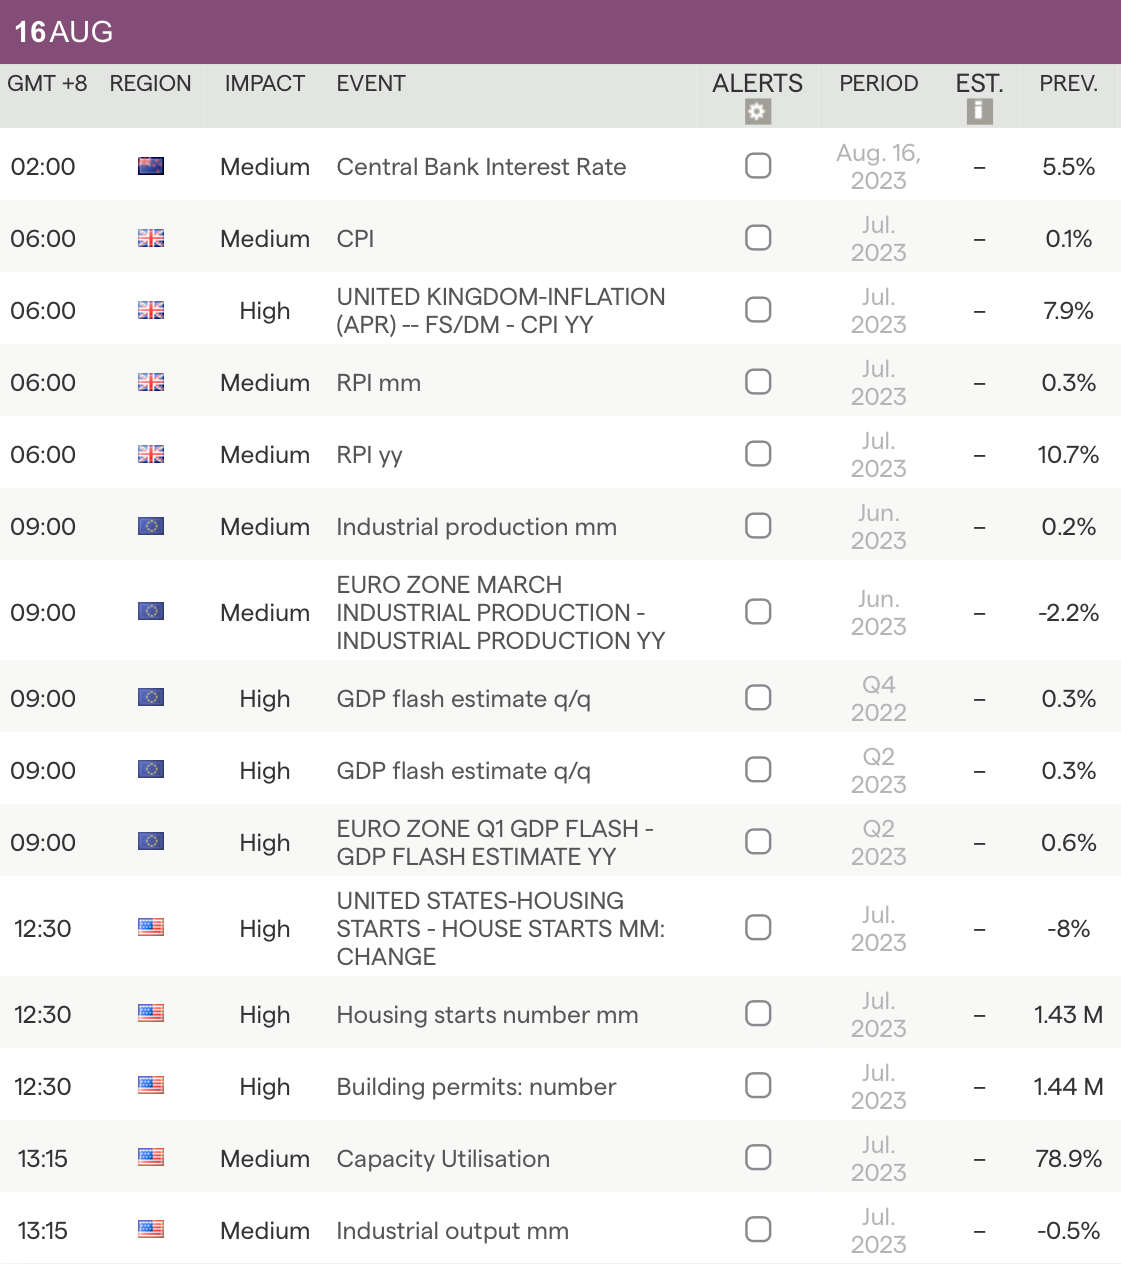Click the IMPACT column header
The image size is (1121, 1266).
(x=265, y=84)
